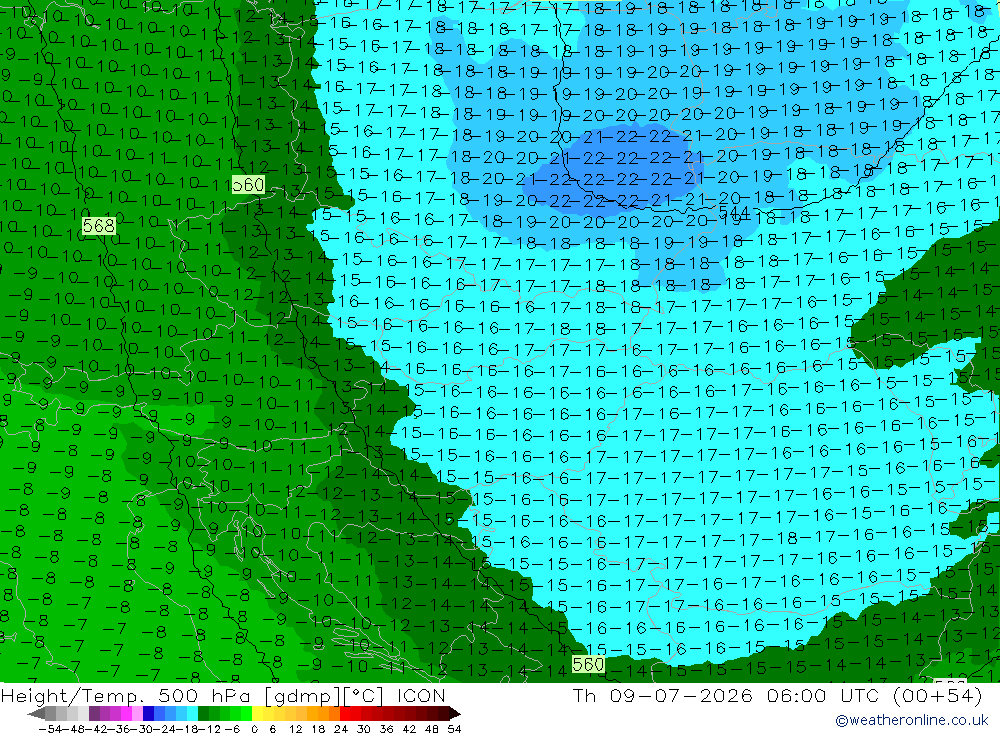
Task: Pick the cyan swatch near -18 on the legend
Action: [192, 714]
